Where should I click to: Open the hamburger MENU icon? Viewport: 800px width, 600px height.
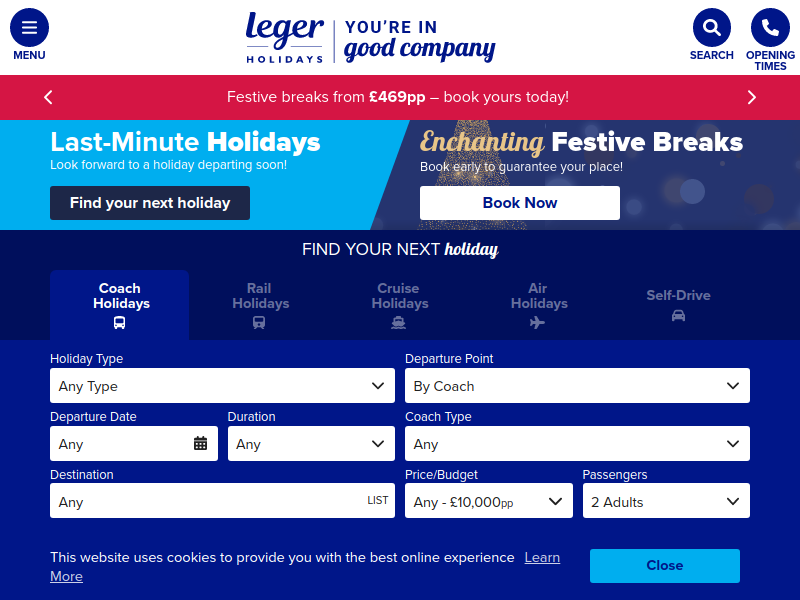coord(29,28)
